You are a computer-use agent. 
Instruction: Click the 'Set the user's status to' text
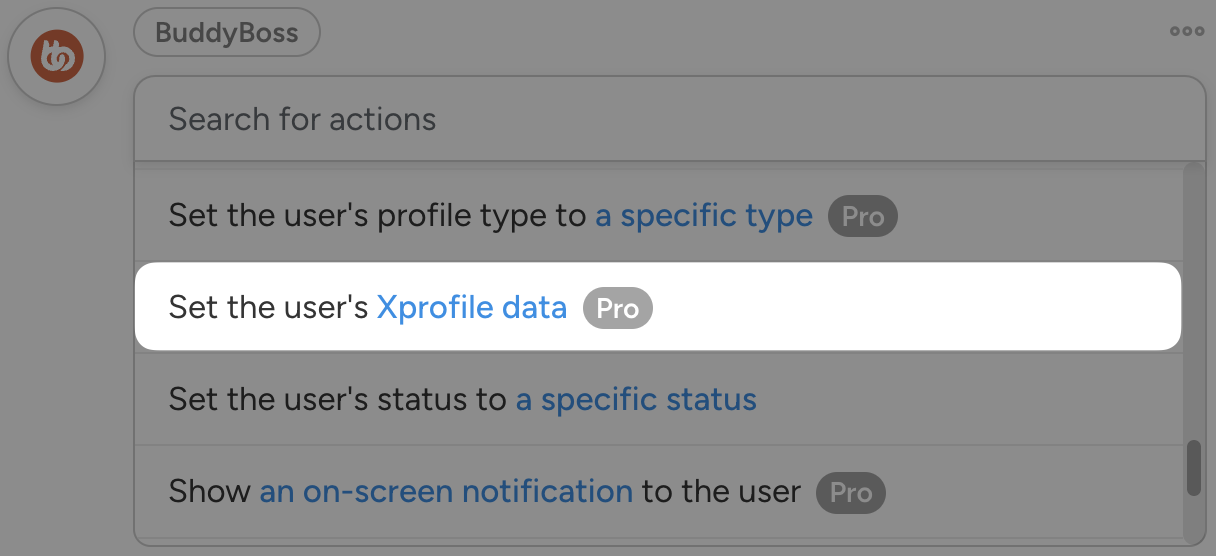tap(337, 400)
